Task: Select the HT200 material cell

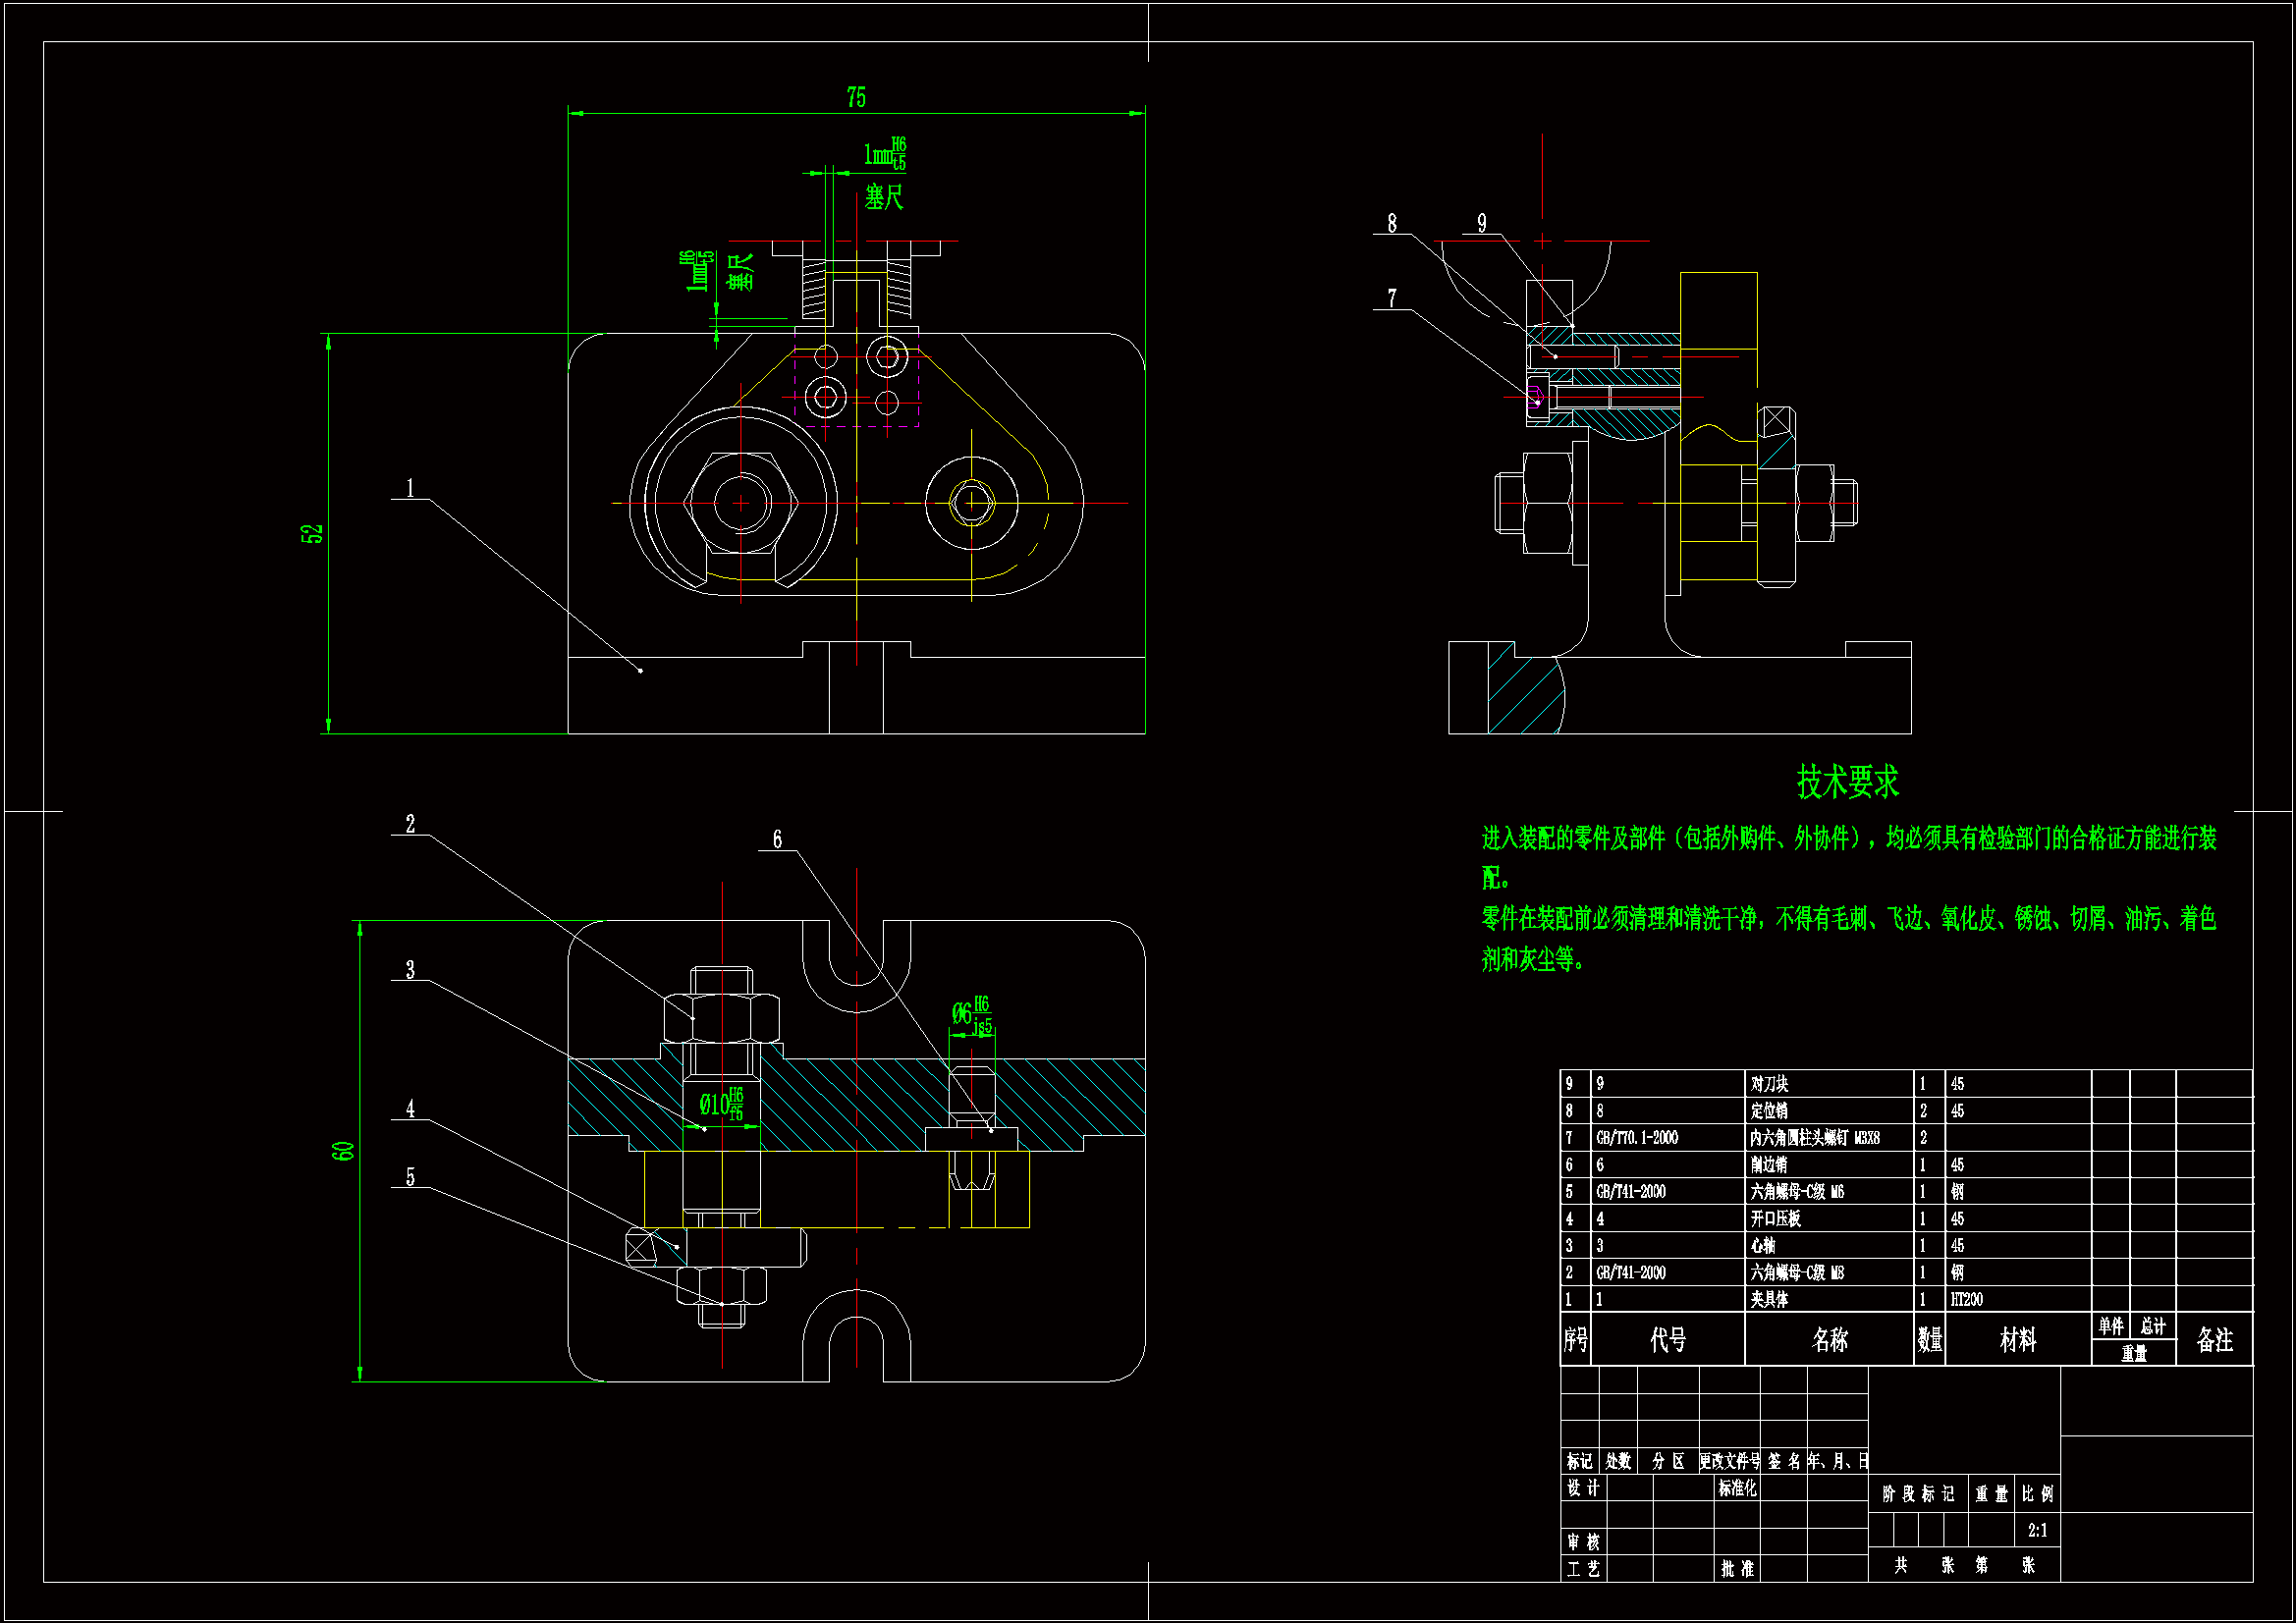Action: (x=1966, y=1300)
